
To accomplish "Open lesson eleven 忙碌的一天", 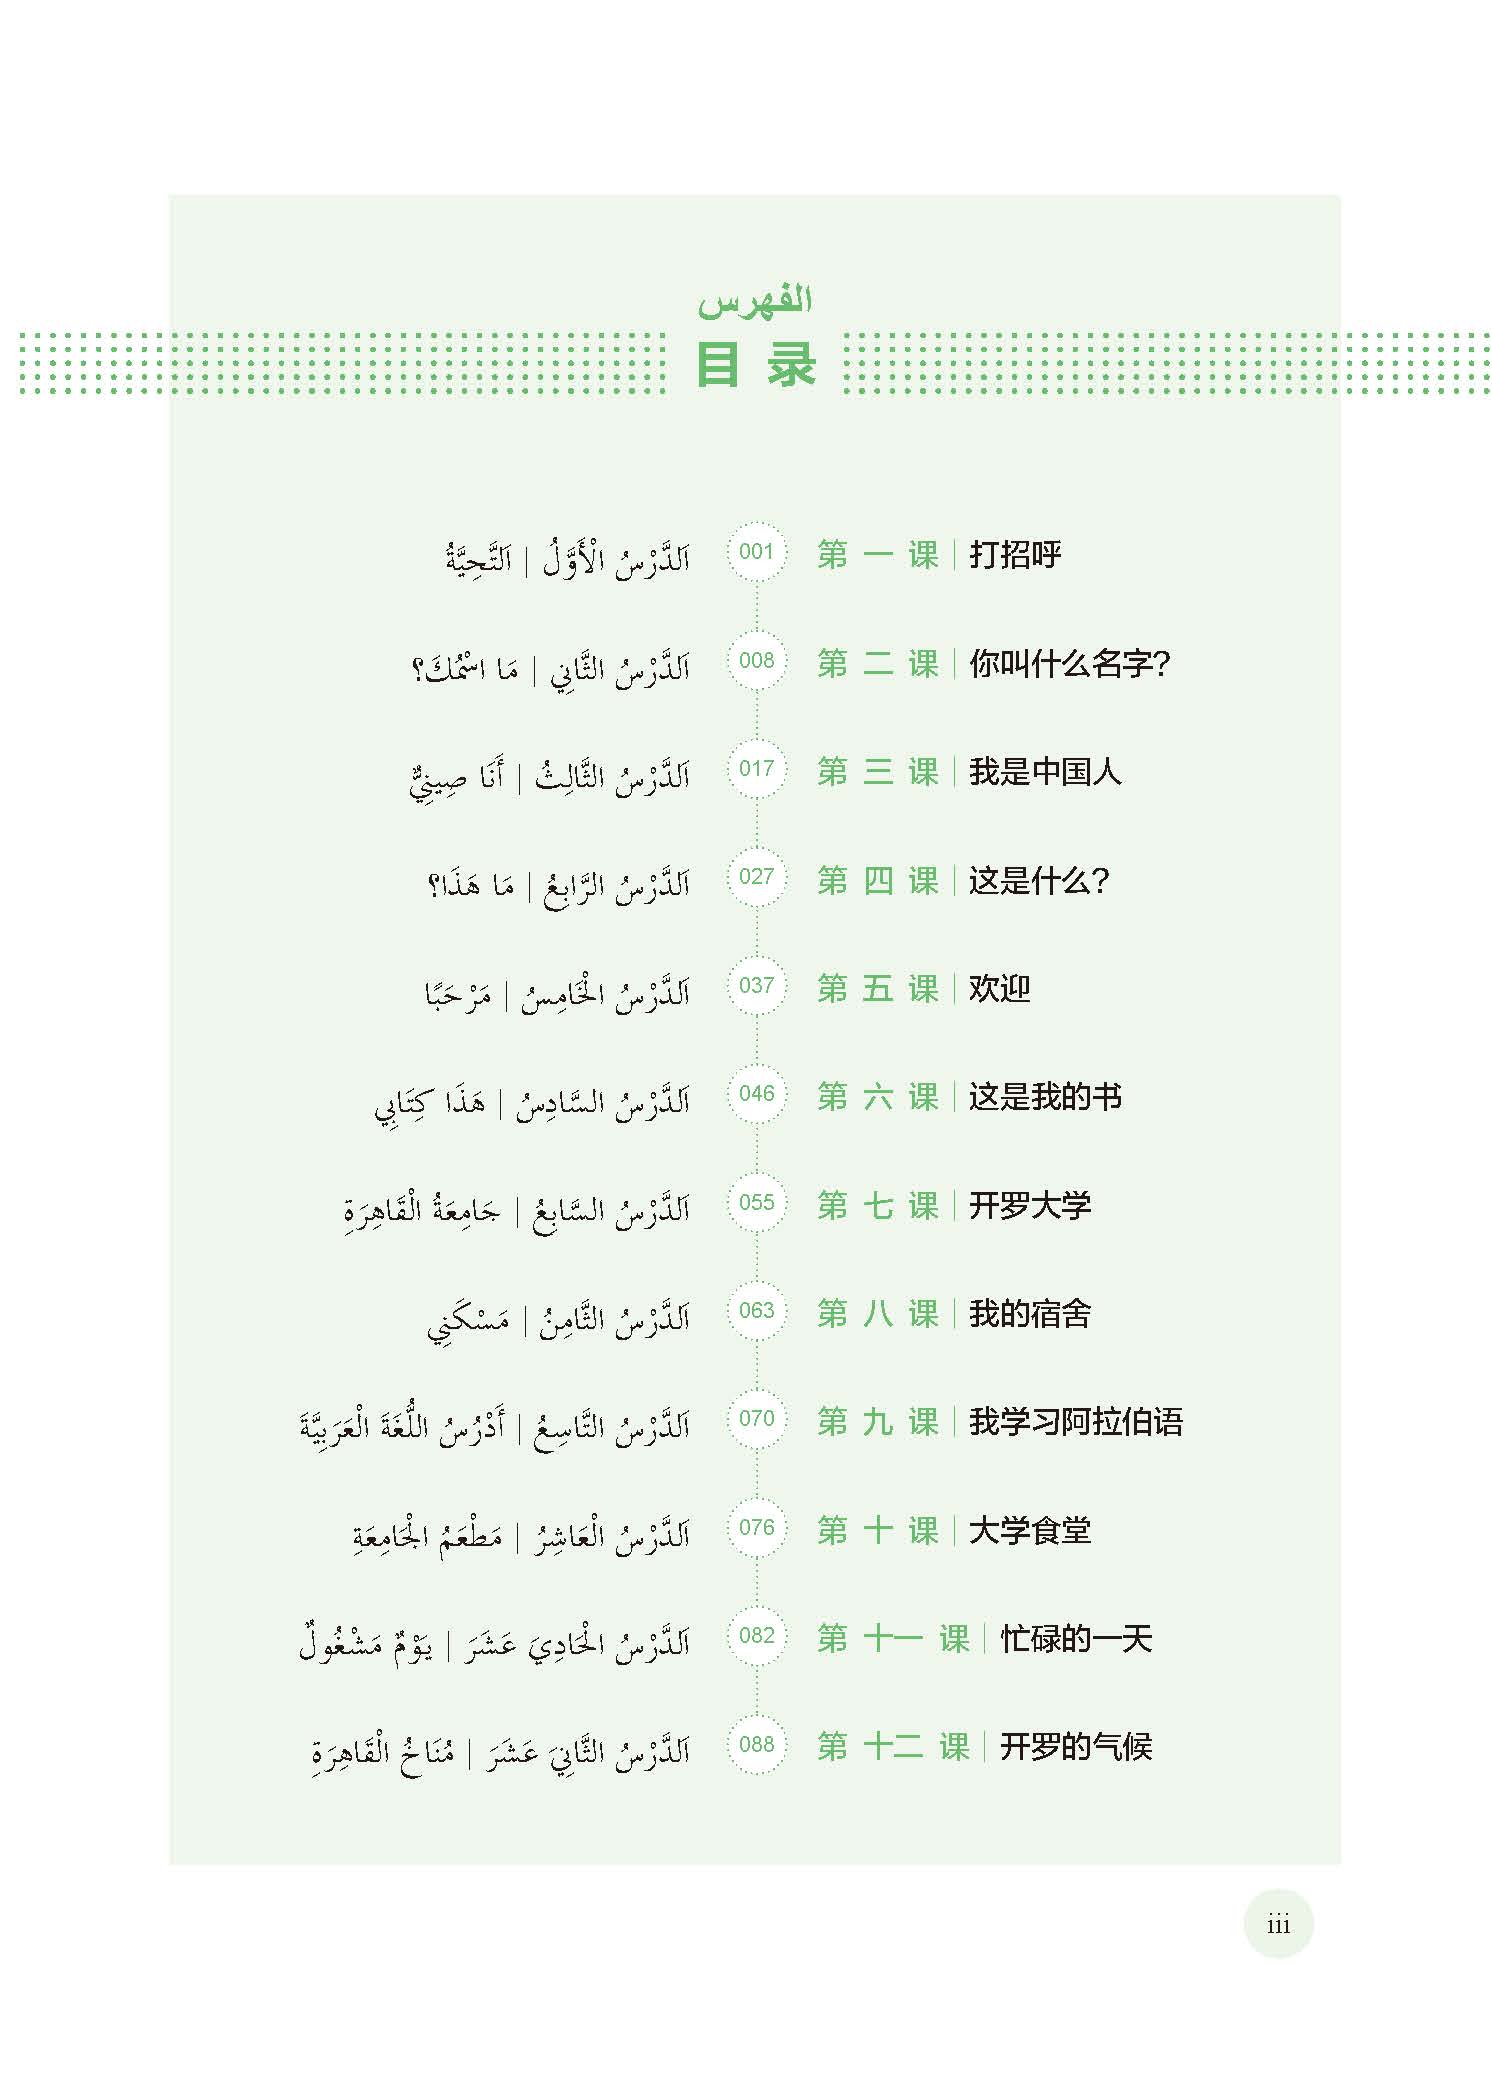I will (1075, 1638).
